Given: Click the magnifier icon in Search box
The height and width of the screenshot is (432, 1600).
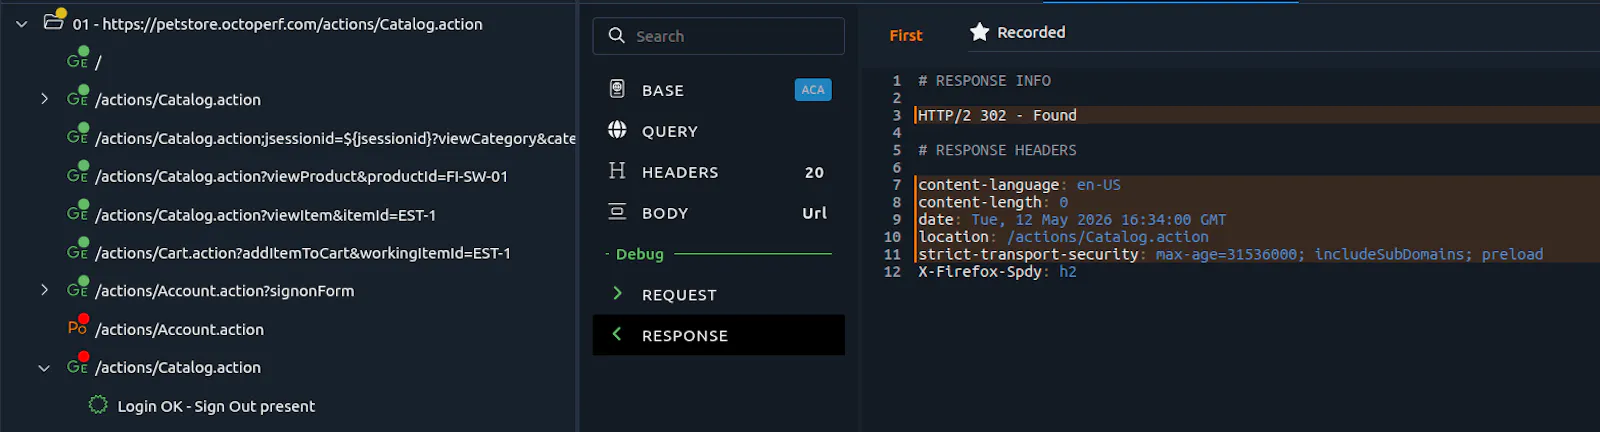Looking at the screenshot, I should (617, 36).
